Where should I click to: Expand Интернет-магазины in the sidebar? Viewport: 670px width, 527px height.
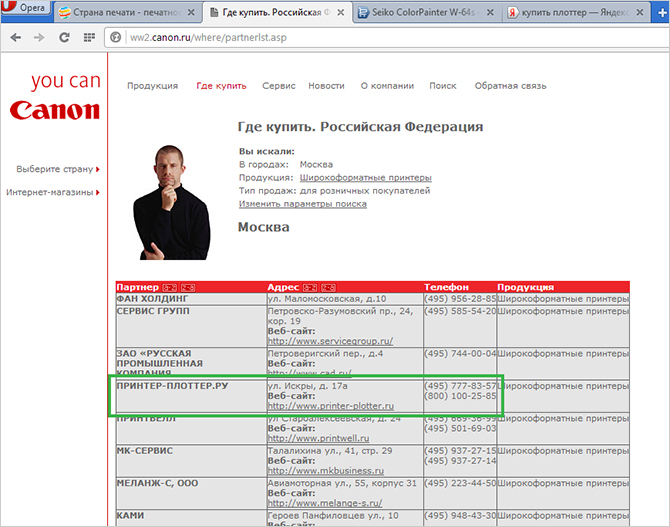click(x=53, y=191)
